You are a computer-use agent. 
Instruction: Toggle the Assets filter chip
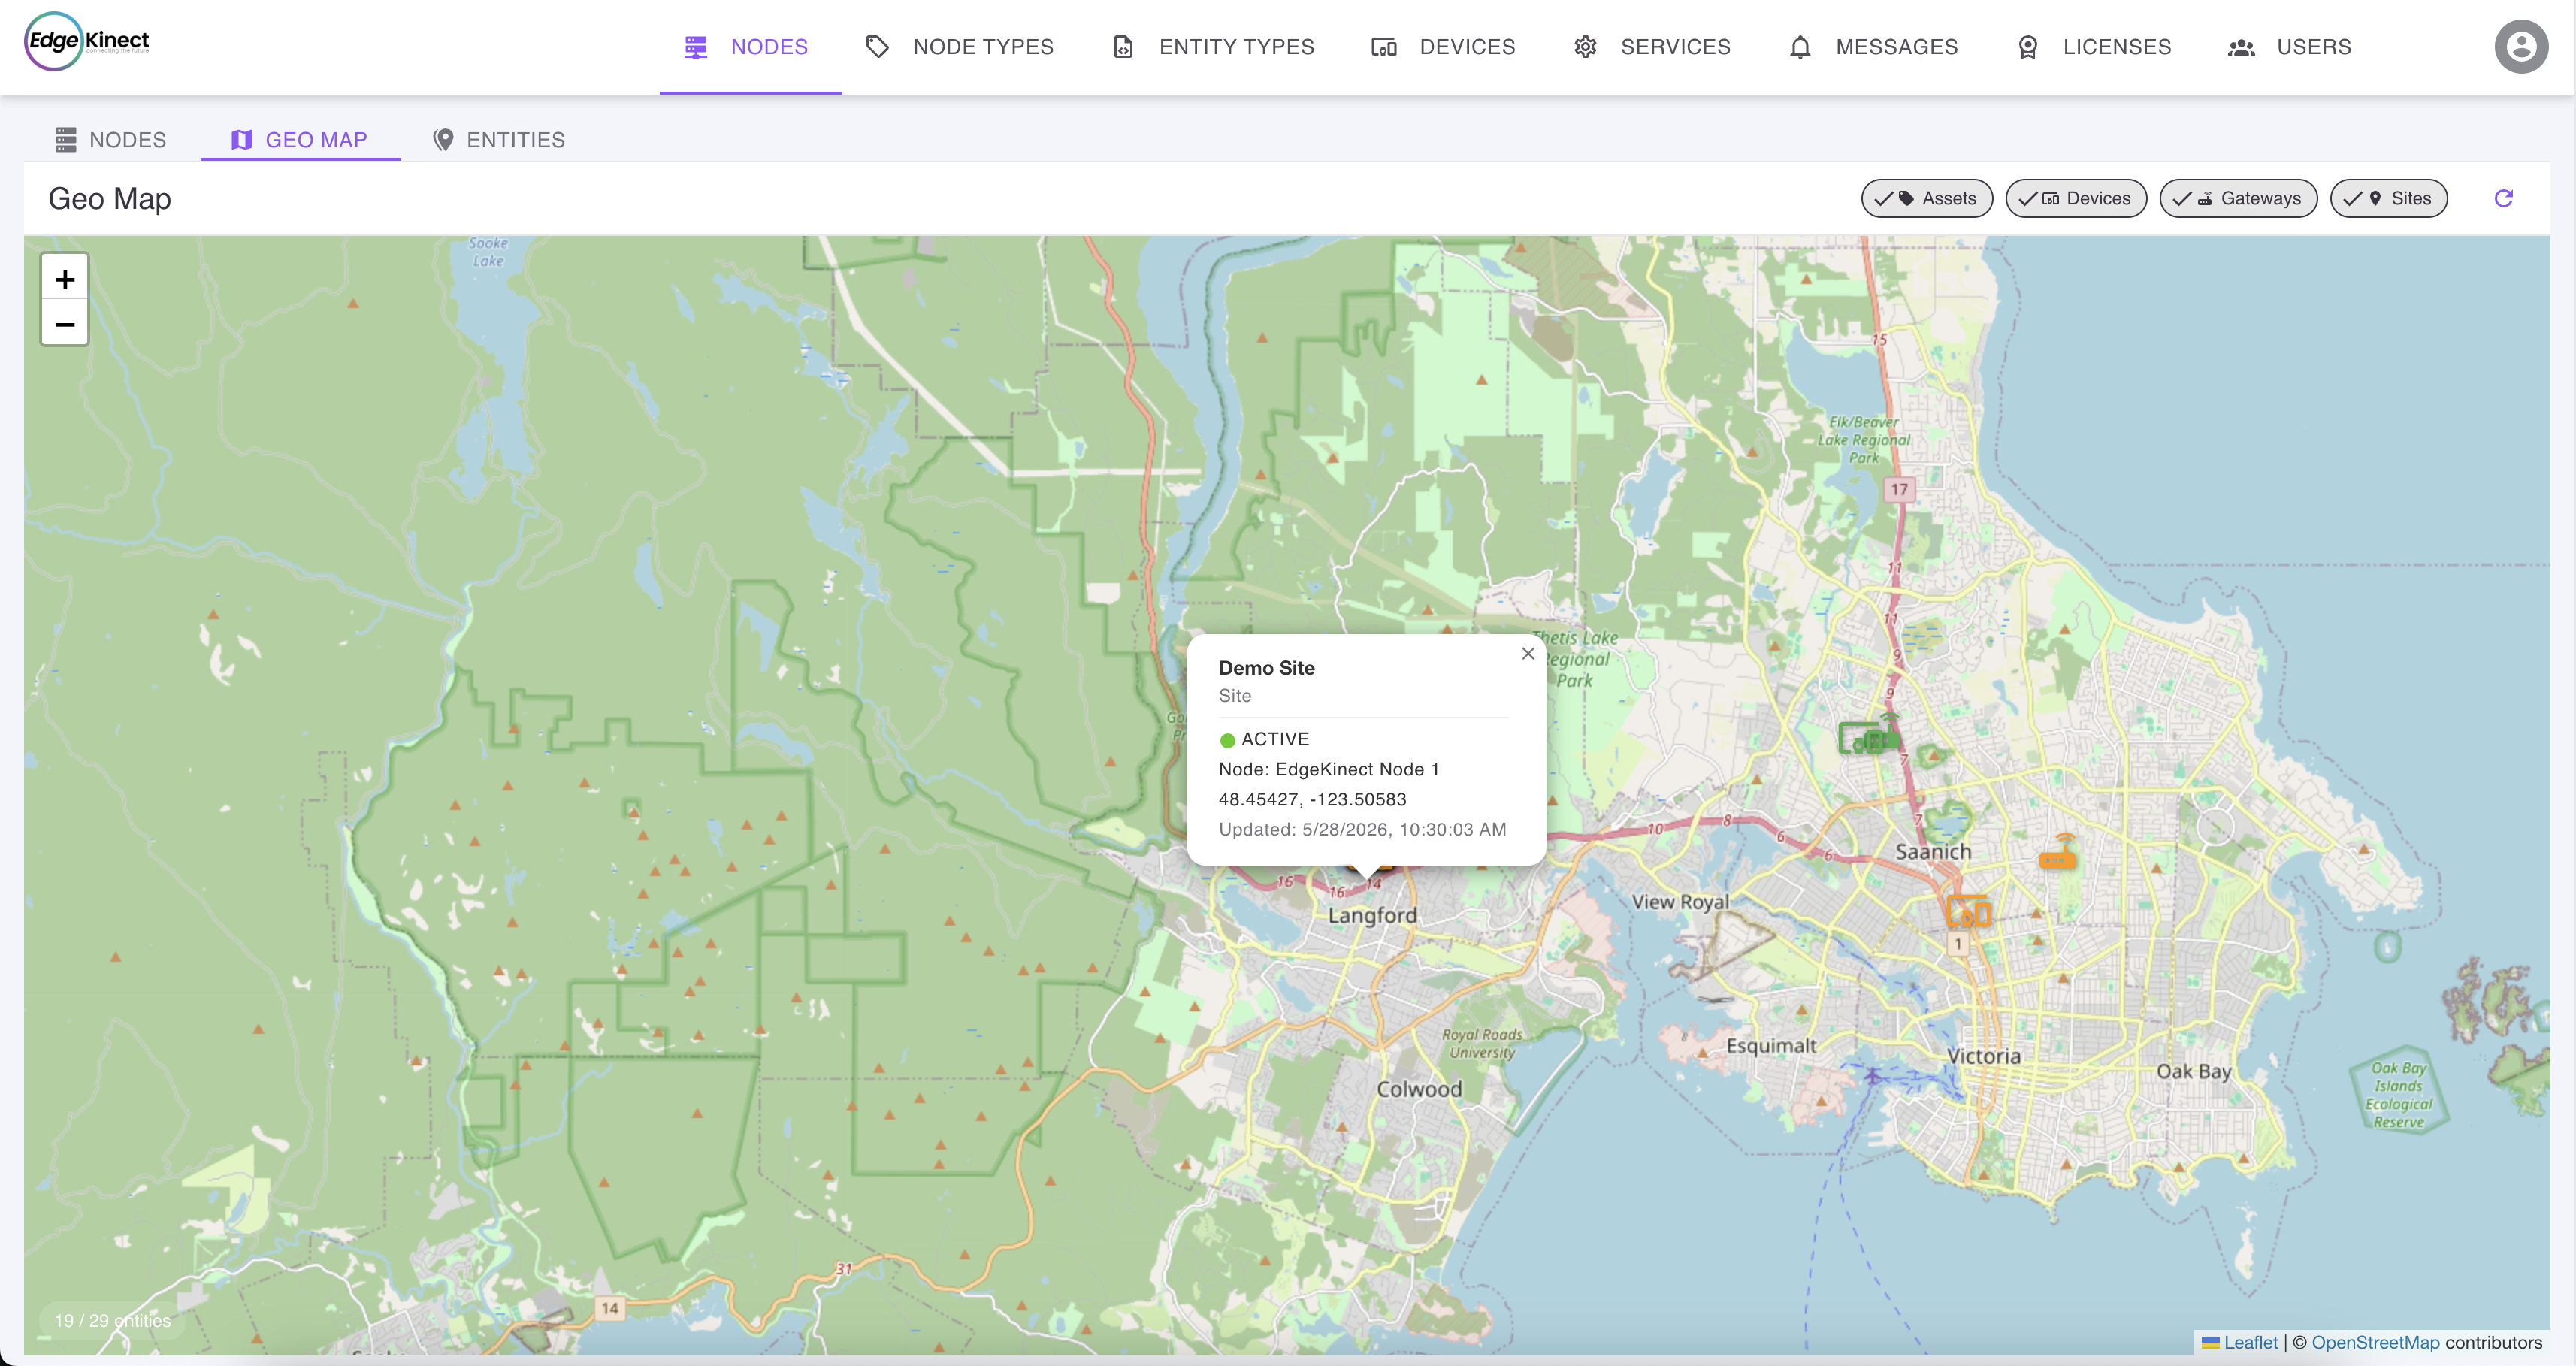(x=1926, y=198)
